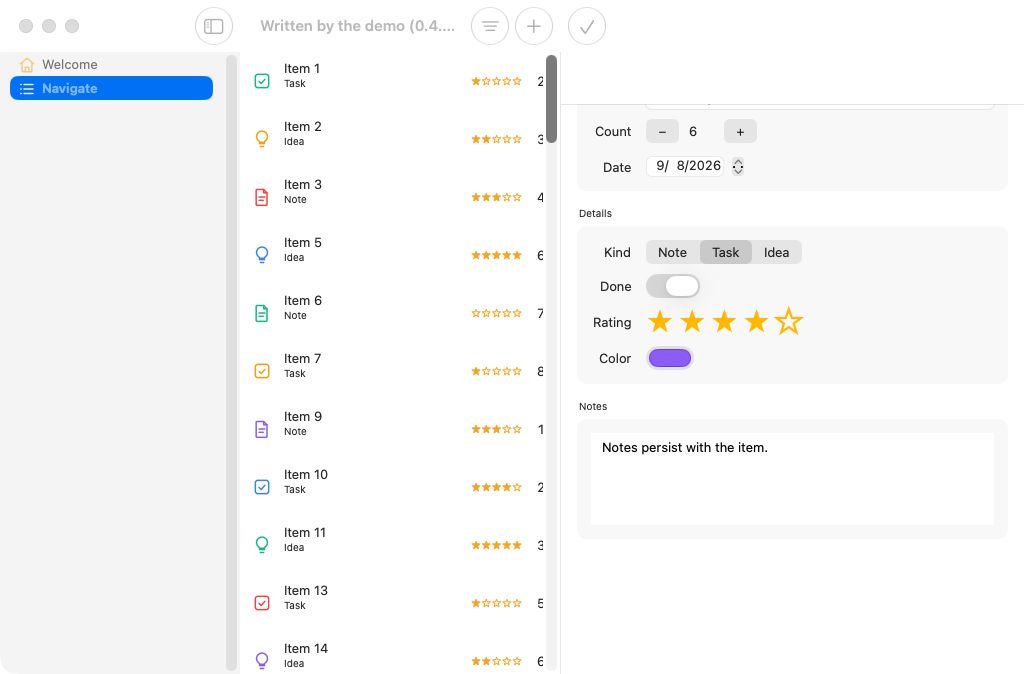The height and width of the screenshot is (674, 1024).
Task: Click the purple lightbulb icon of Item 14
Action: [x=262, y=661]
